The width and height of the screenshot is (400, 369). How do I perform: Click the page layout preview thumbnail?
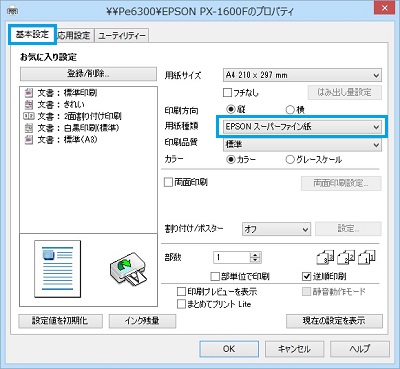(57, 269)
